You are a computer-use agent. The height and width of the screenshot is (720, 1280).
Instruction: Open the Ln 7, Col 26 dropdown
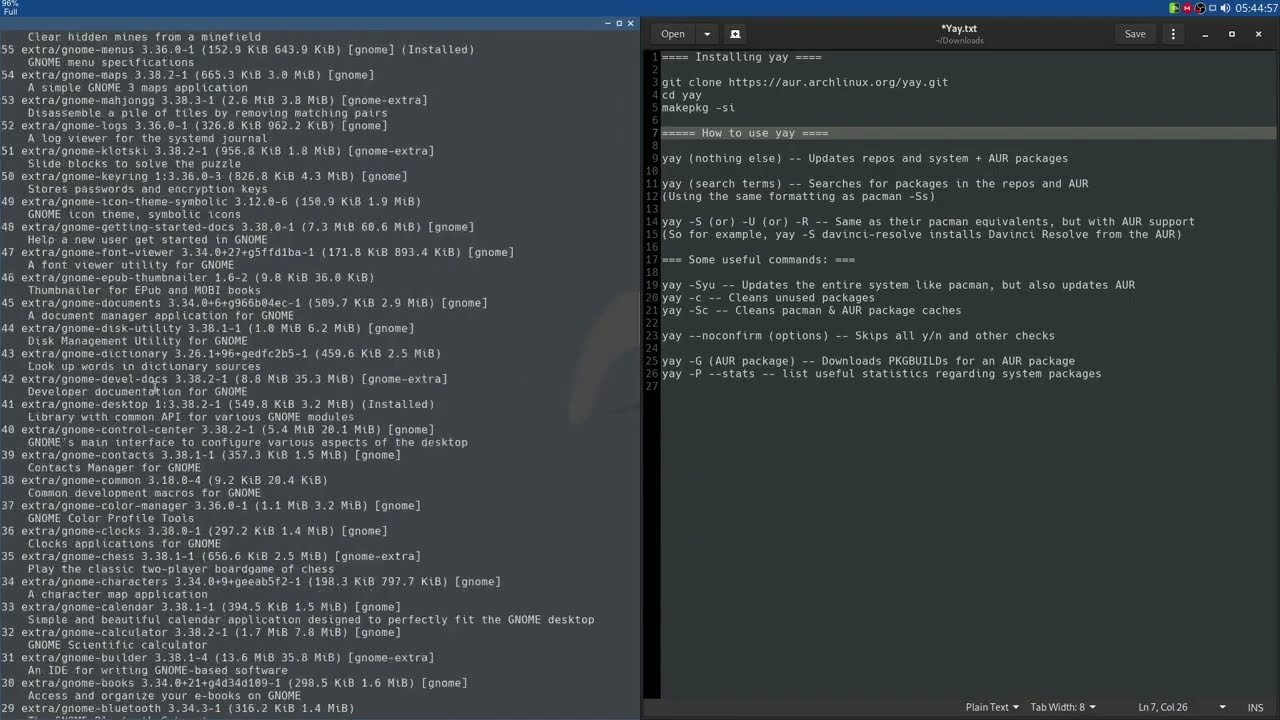point(1181,707)
